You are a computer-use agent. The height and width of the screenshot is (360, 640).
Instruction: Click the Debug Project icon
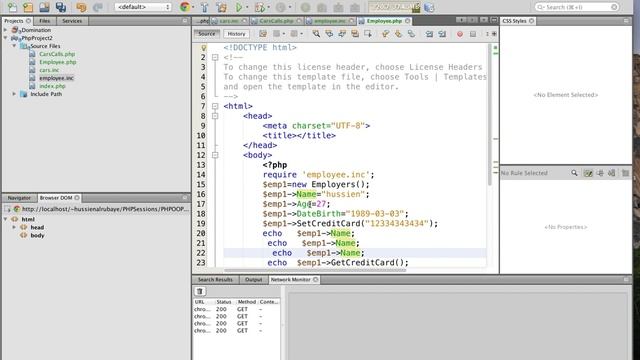point(259,7)
